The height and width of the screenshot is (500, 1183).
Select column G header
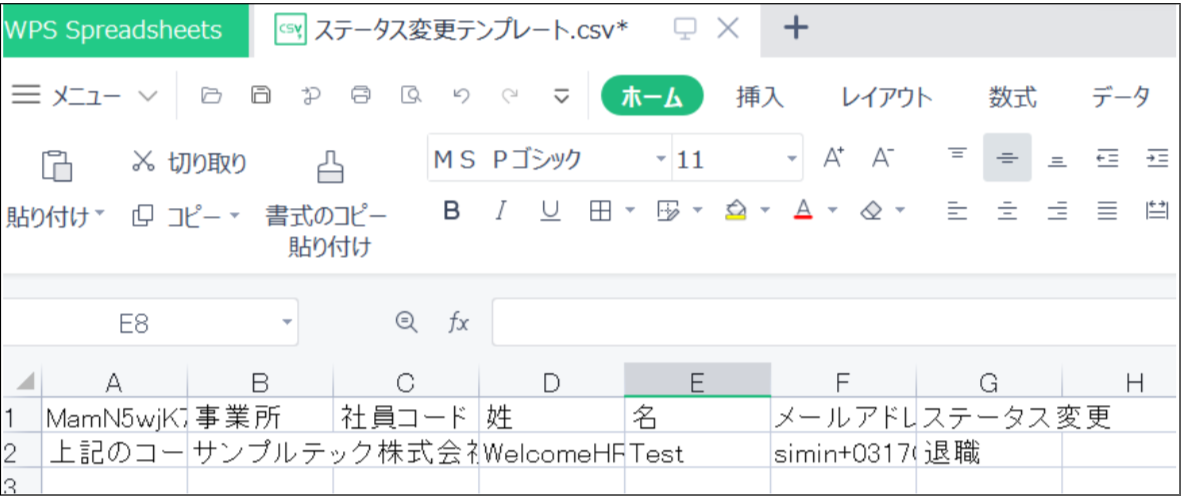click(x=989, y=382)
